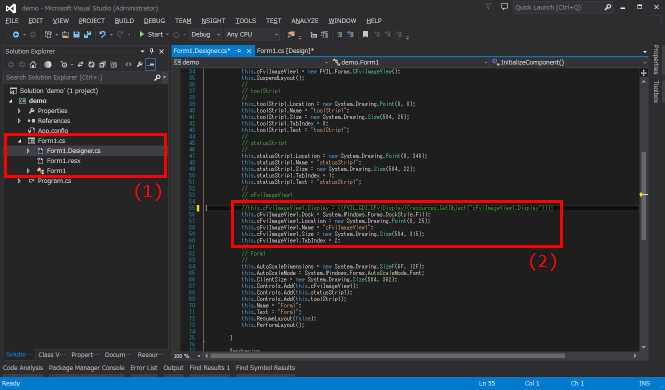The image size is (665, 390).
Task: Click the editor horizontal scrollbar thumb
Action: 387,356
